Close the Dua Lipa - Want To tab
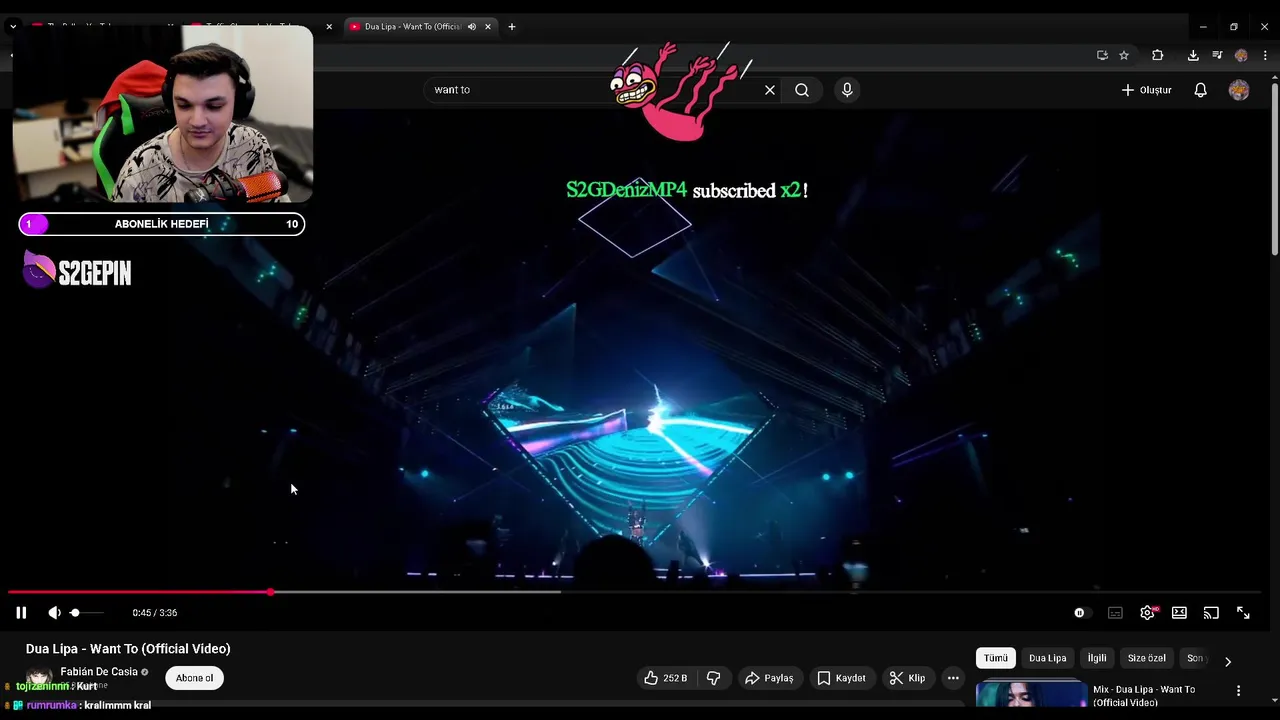The image size is (1280, 720). pos(488,27)
